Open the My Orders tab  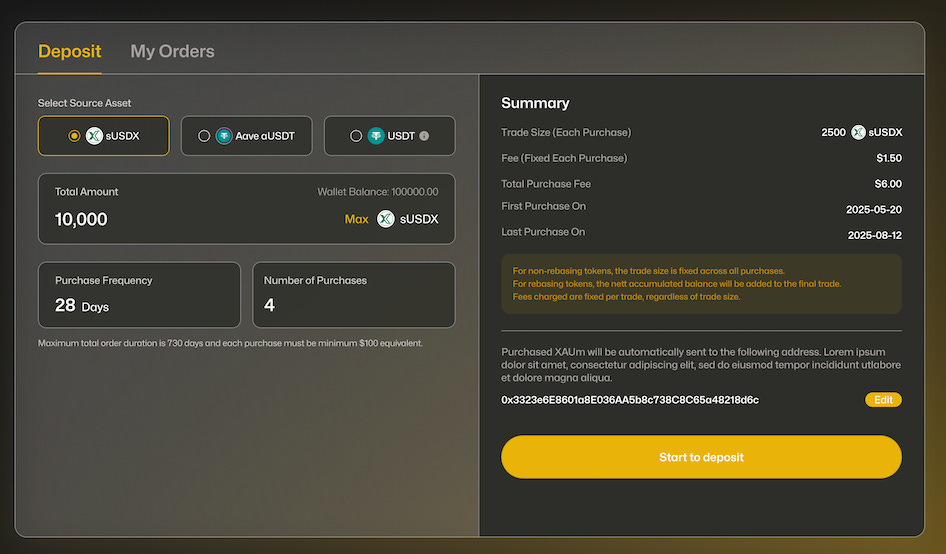click(x=173, y=52)
